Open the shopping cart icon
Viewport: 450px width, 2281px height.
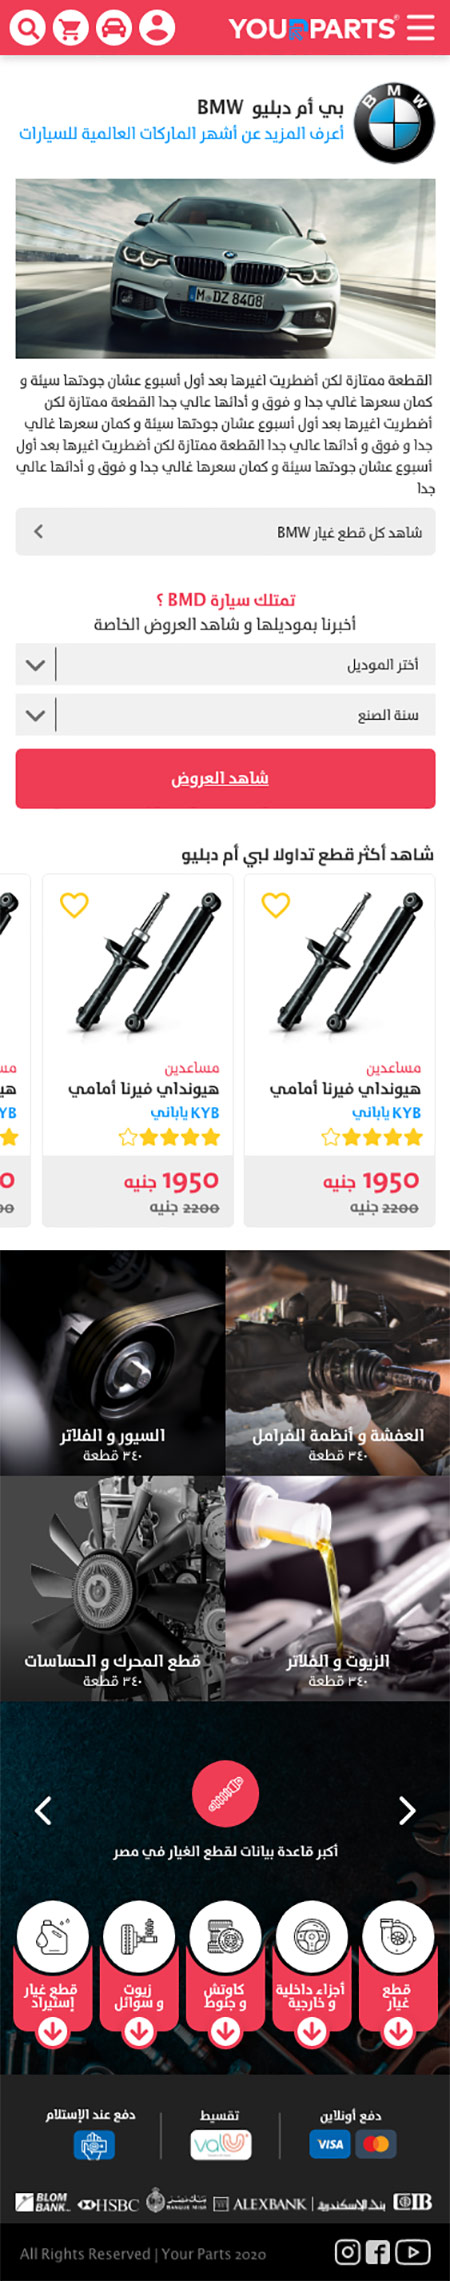tap(70, 28)
